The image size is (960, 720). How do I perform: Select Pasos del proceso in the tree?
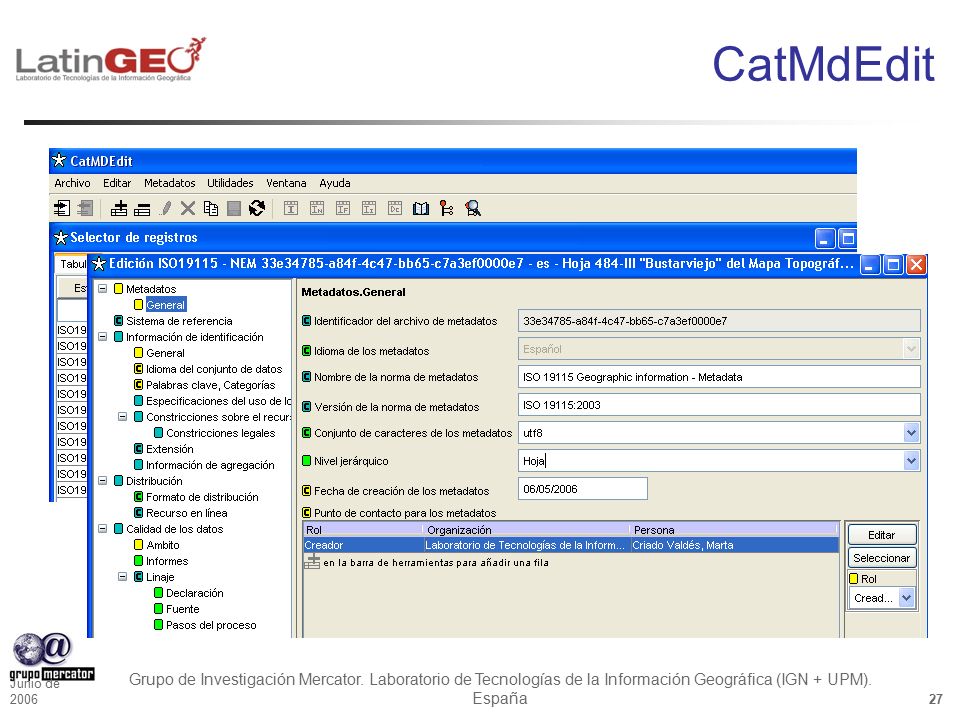click(211, 624)
